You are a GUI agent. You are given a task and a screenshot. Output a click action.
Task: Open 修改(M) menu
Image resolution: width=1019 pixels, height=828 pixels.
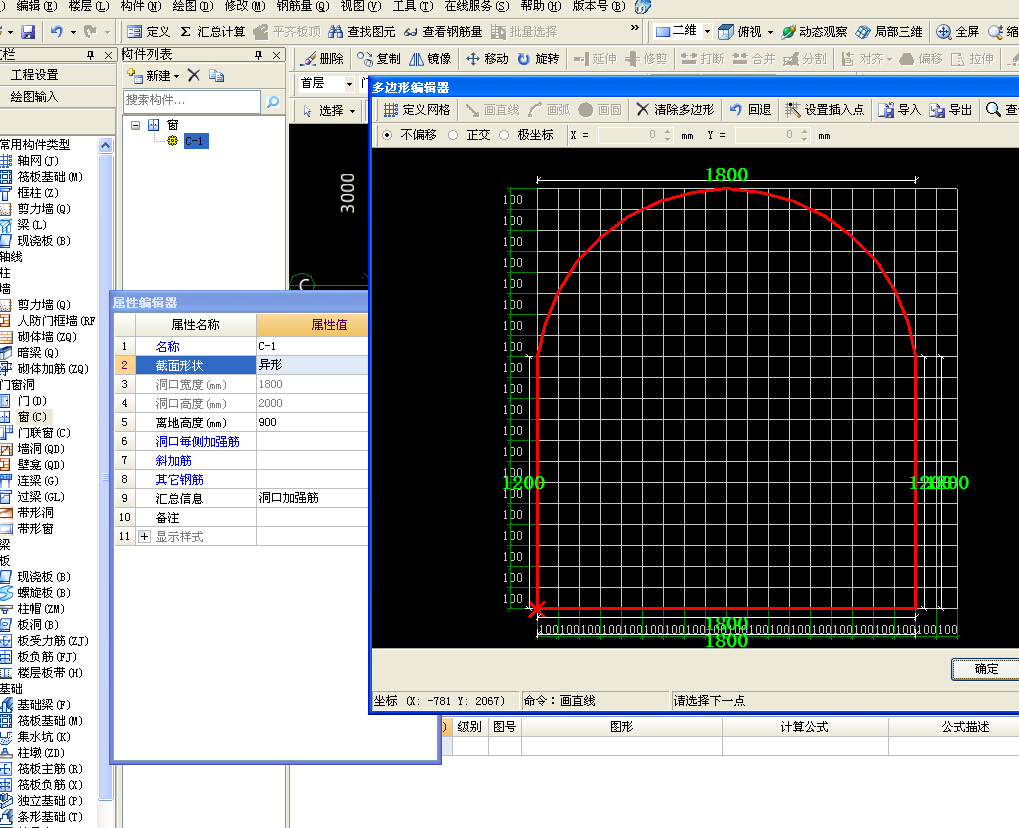tap(245, 6)
